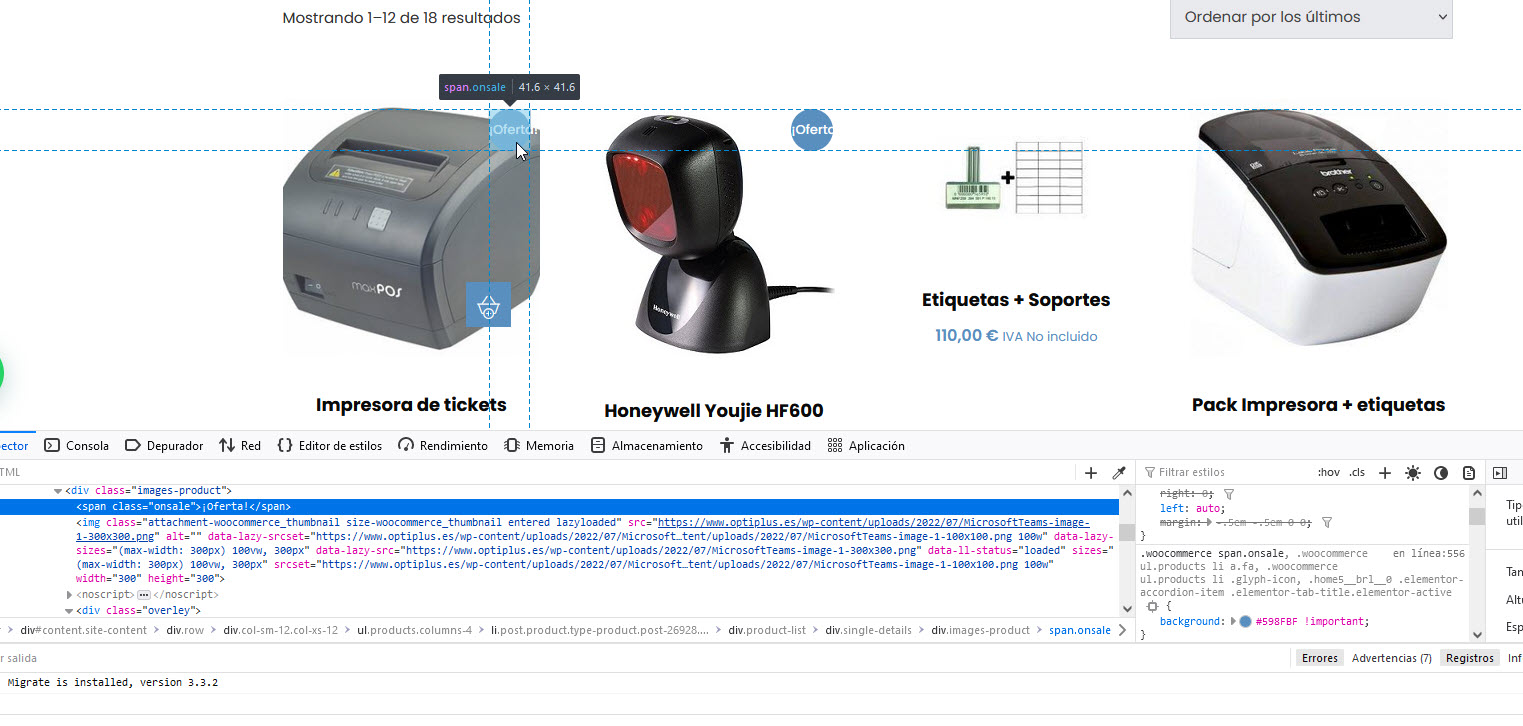Click the Filtrar estilos filter field

tap(1225, 472)
